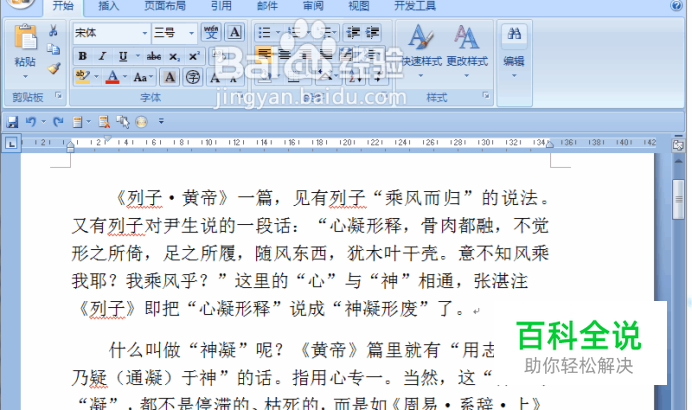The width and height of the screenshot is (692, 410).
Task: Apply red font color A button
Action: click(113, 77)
